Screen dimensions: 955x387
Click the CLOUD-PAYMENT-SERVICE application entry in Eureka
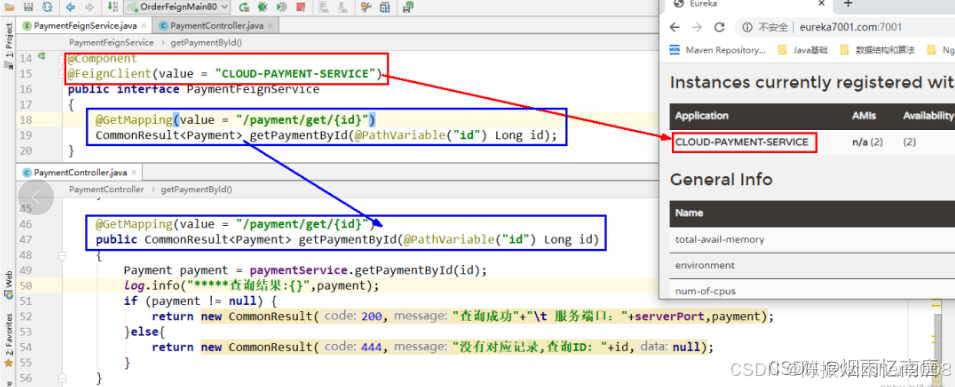tap(742, 143)
